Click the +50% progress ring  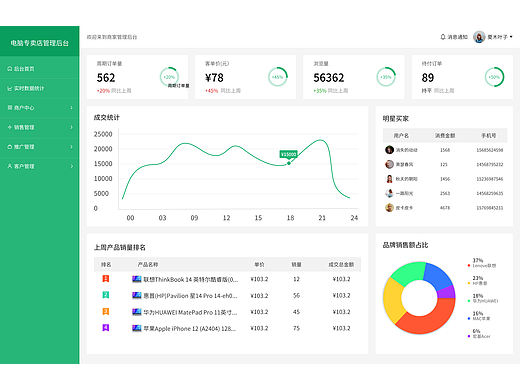pyautogui.click(x=494, y=77)
